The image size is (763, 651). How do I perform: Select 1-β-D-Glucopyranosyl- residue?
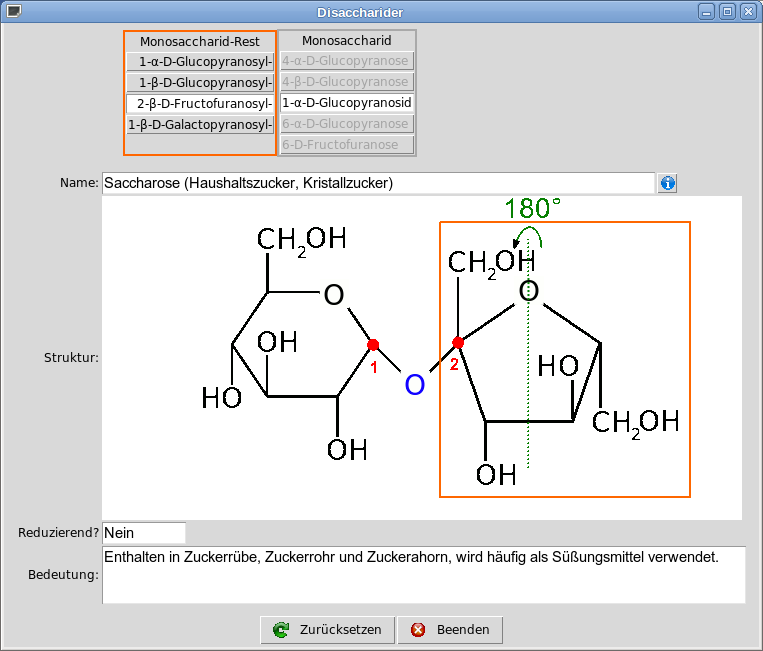200,82
